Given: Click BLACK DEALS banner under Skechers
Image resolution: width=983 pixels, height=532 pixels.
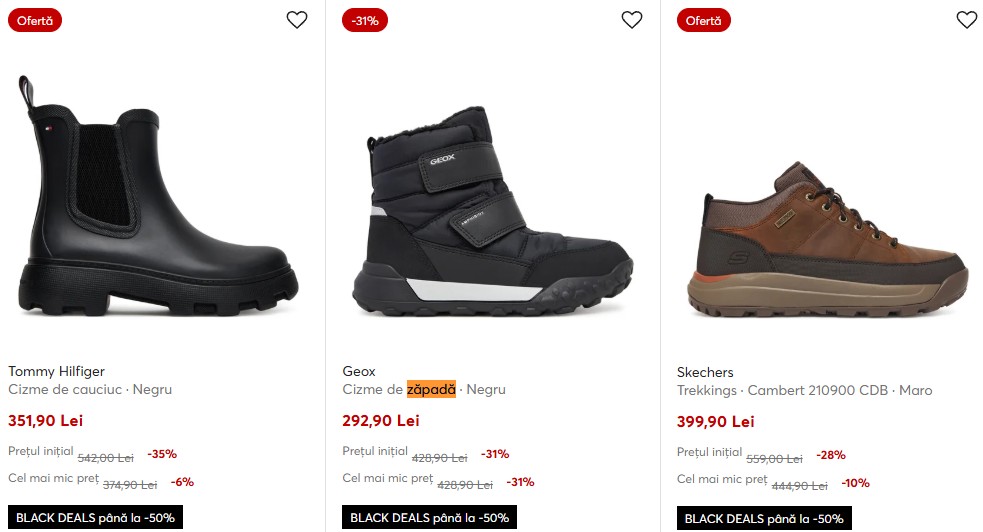Looking at the screenshot, I should [x=765, y=519].
